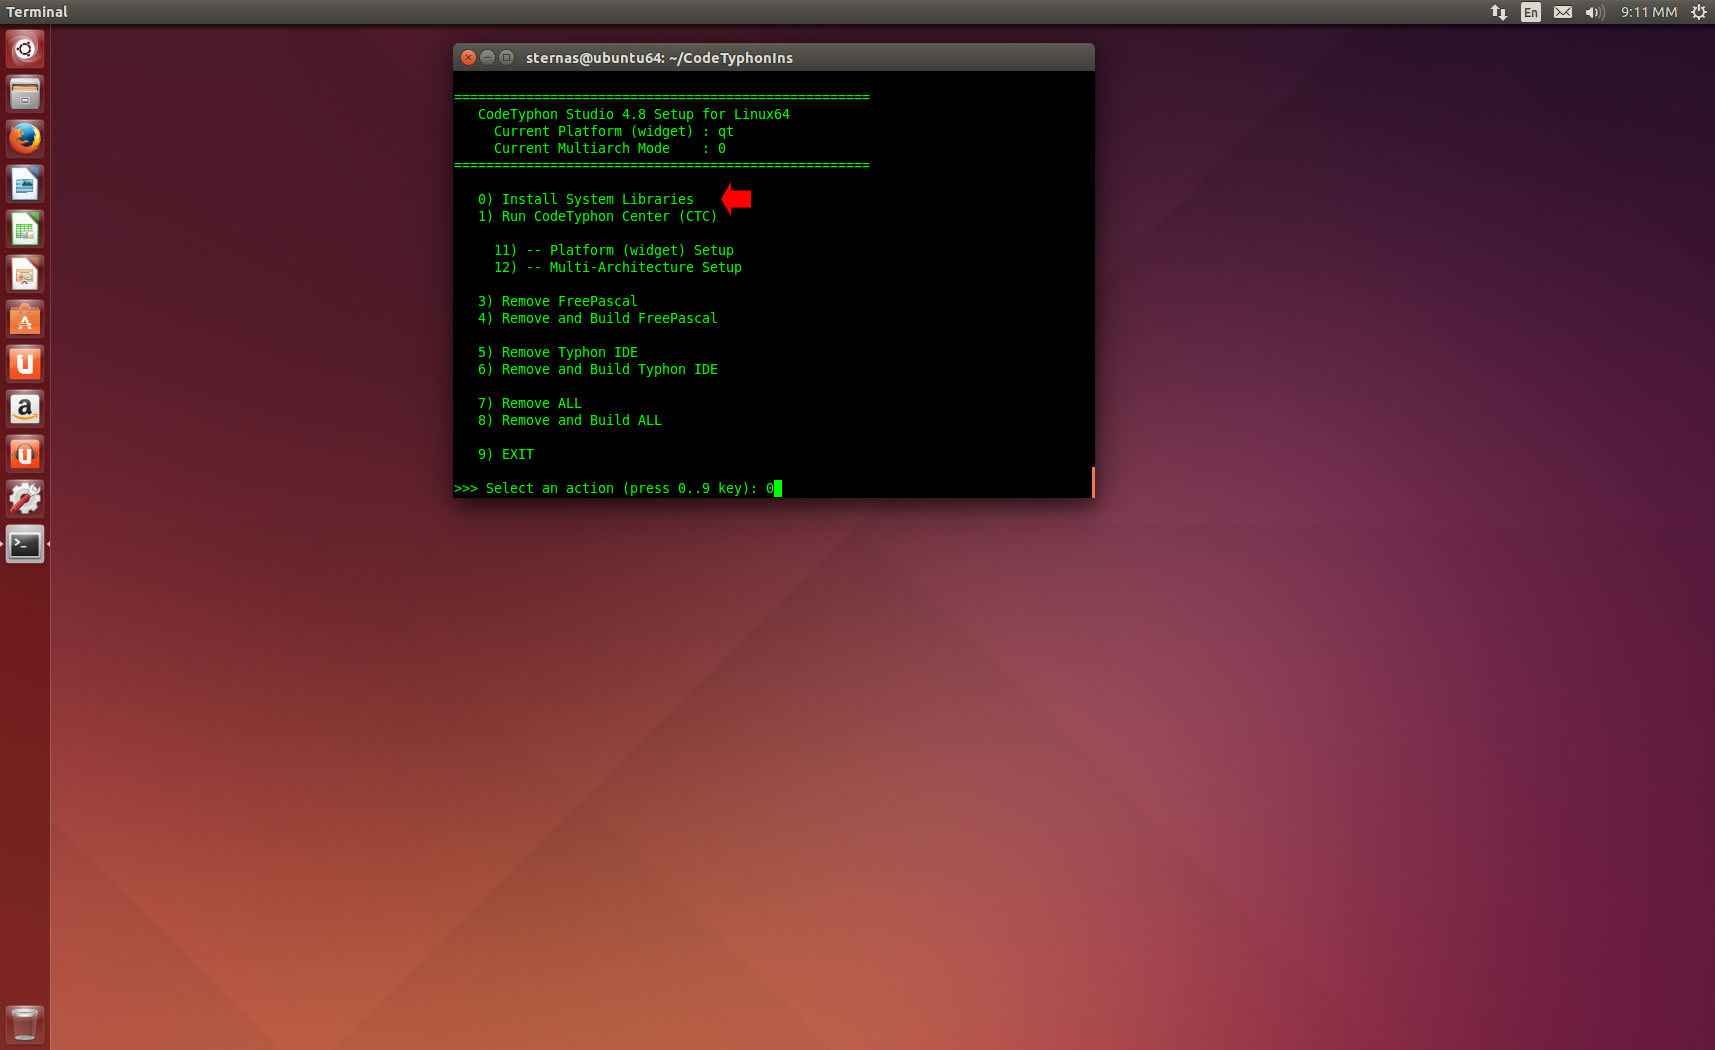Click the Terminal label in top panel
The width and height of the screenshot is (1715, 1050).
pos(37,12)
